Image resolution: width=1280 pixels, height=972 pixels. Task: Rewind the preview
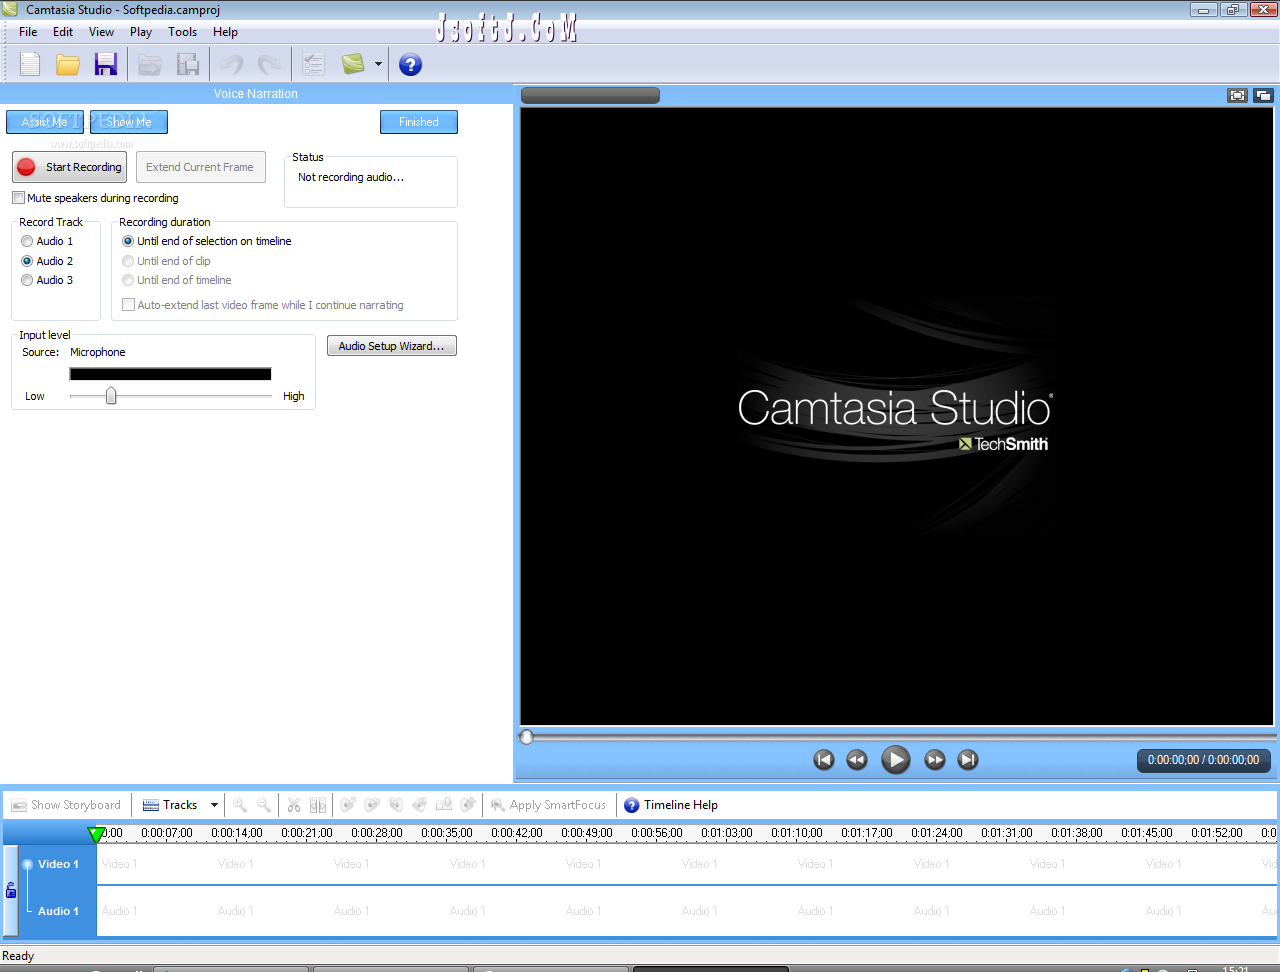pyautogui.click(x=857, y=760)
